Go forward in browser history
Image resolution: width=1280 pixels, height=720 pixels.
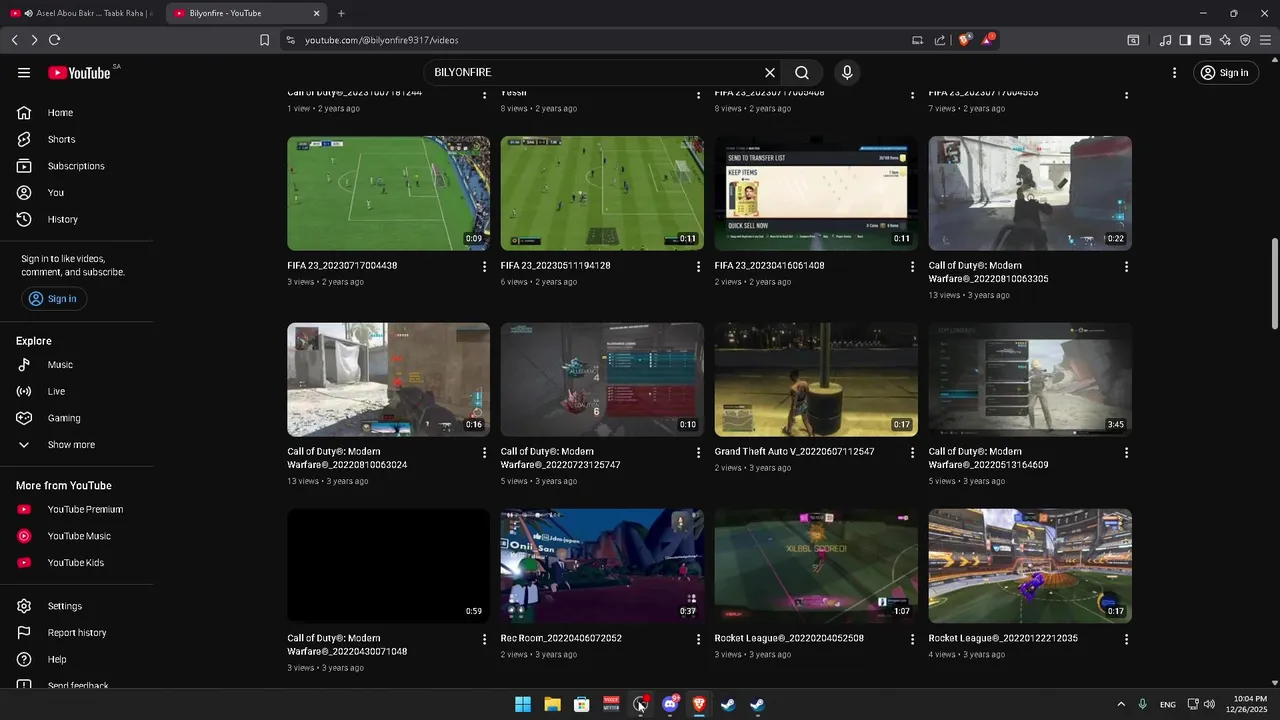point(34,40)
